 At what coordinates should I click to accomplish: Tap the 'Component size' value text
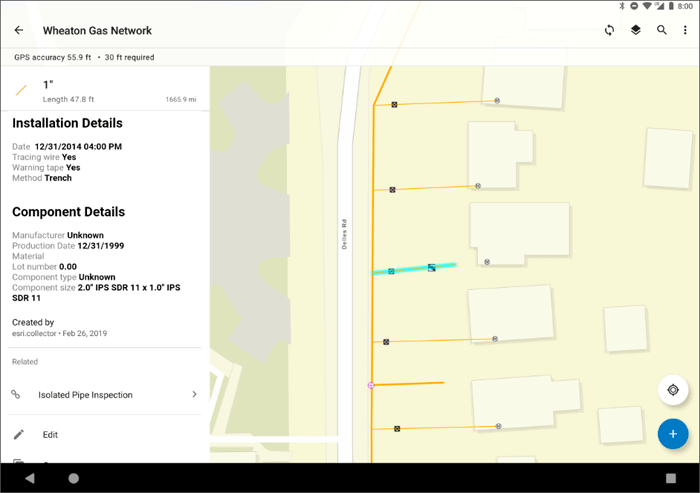point(96,292)
